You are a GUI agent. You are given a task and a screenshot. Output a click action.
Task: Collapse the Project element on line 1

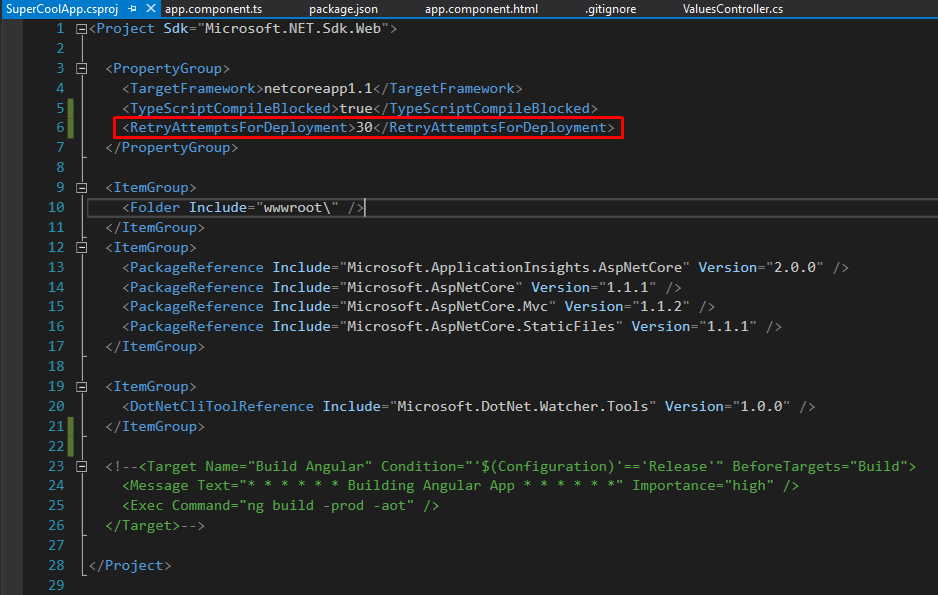coord(81,29)
